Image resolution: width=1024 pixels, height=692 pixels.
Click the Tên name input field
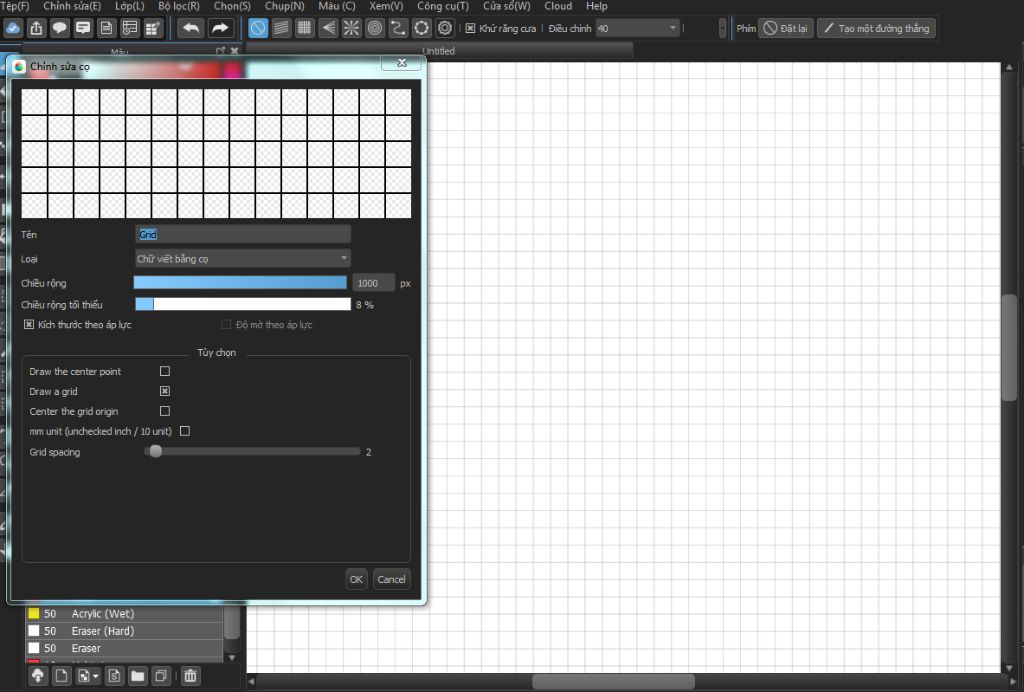tap(242, 234)
